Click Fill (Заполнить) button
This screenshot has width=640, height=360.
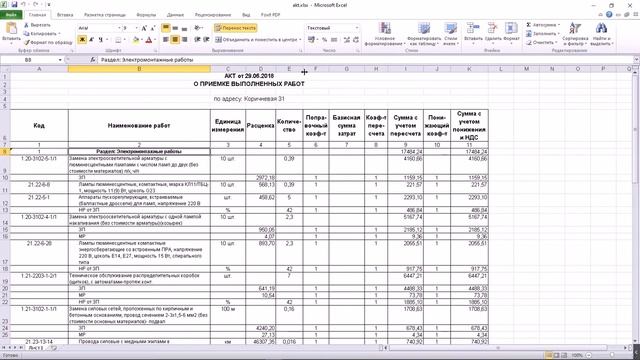[x=543, y=33]
